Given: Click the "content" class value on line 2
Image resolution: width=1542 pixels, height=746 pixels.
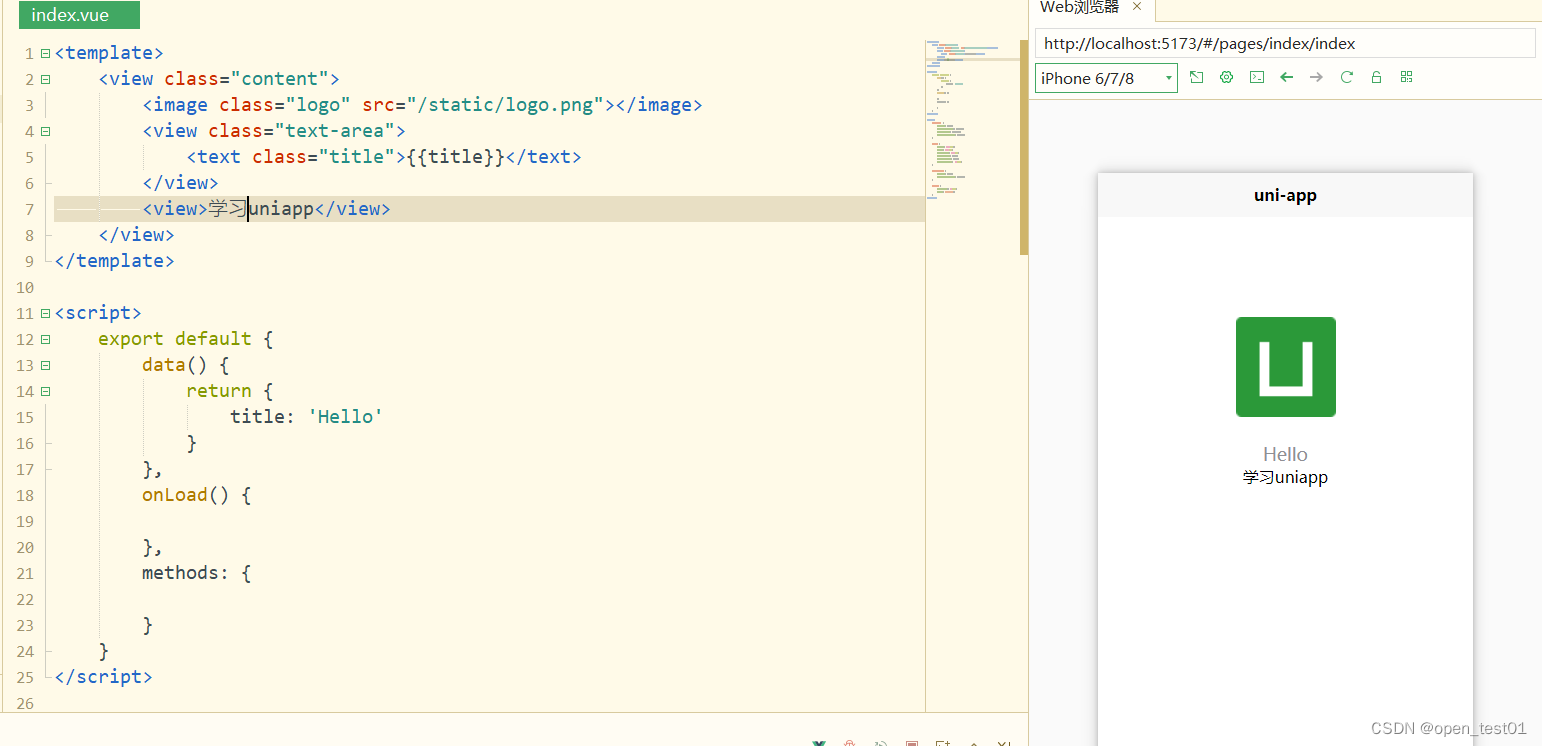Looking at the screenshot, I should [279, 79].
